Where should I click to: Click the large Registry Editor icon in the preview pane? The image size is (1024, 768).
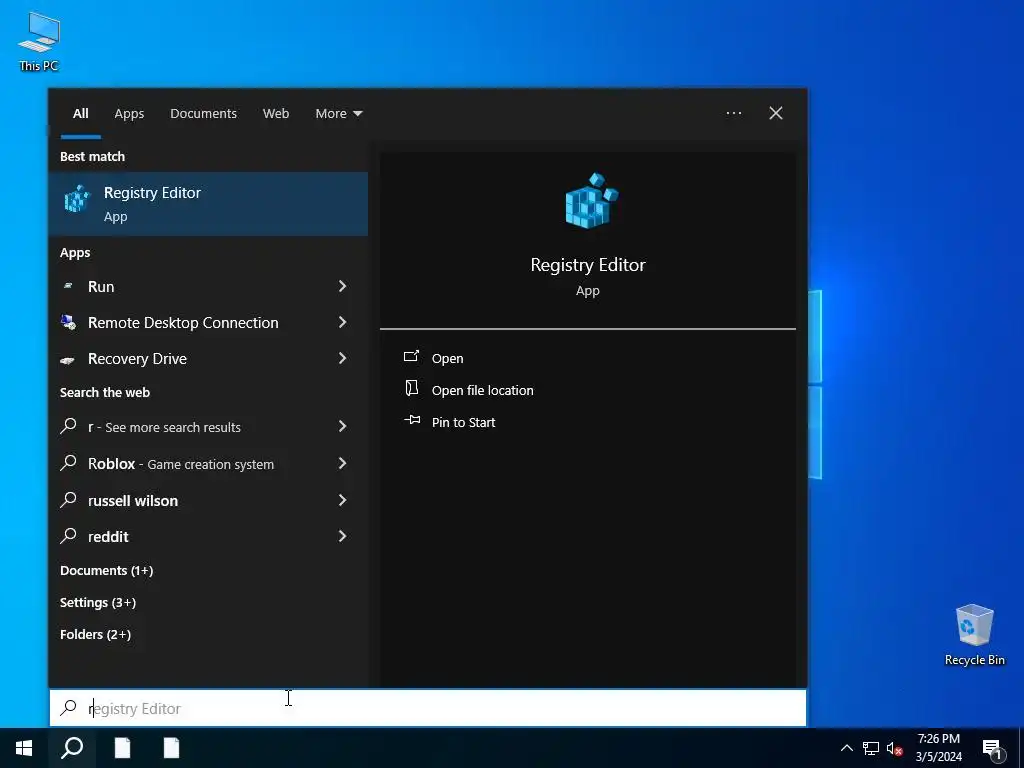point(590,200)
